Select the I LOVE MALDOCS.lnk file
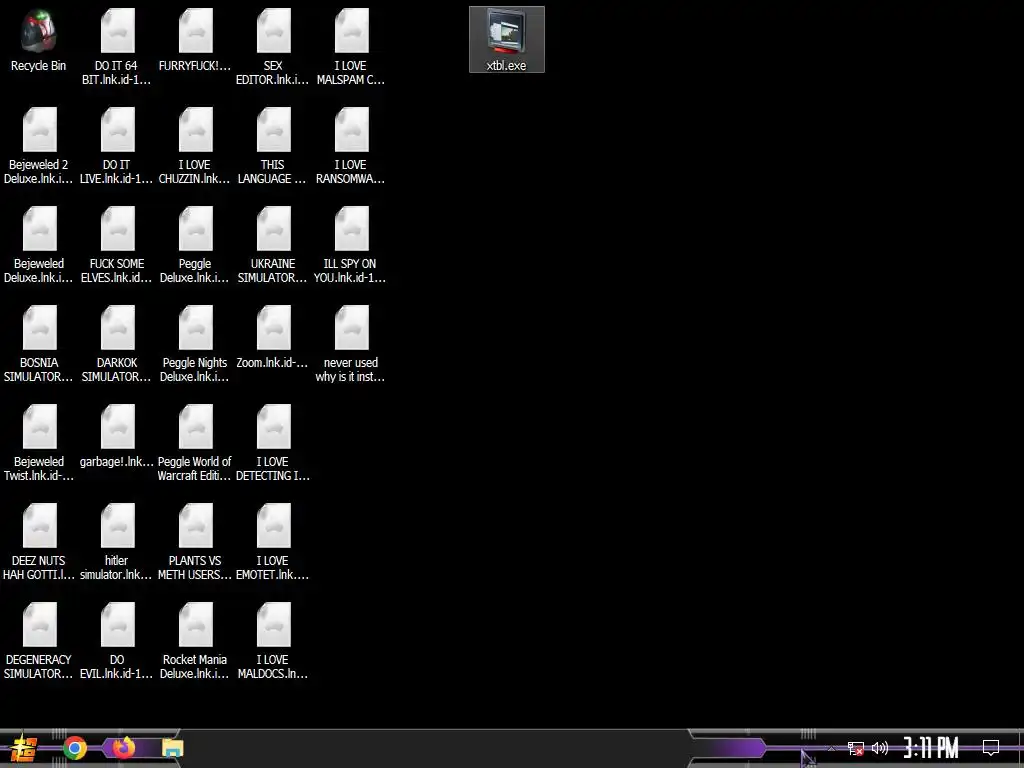This screenshot has height=768, width=1024. point(273,642)
